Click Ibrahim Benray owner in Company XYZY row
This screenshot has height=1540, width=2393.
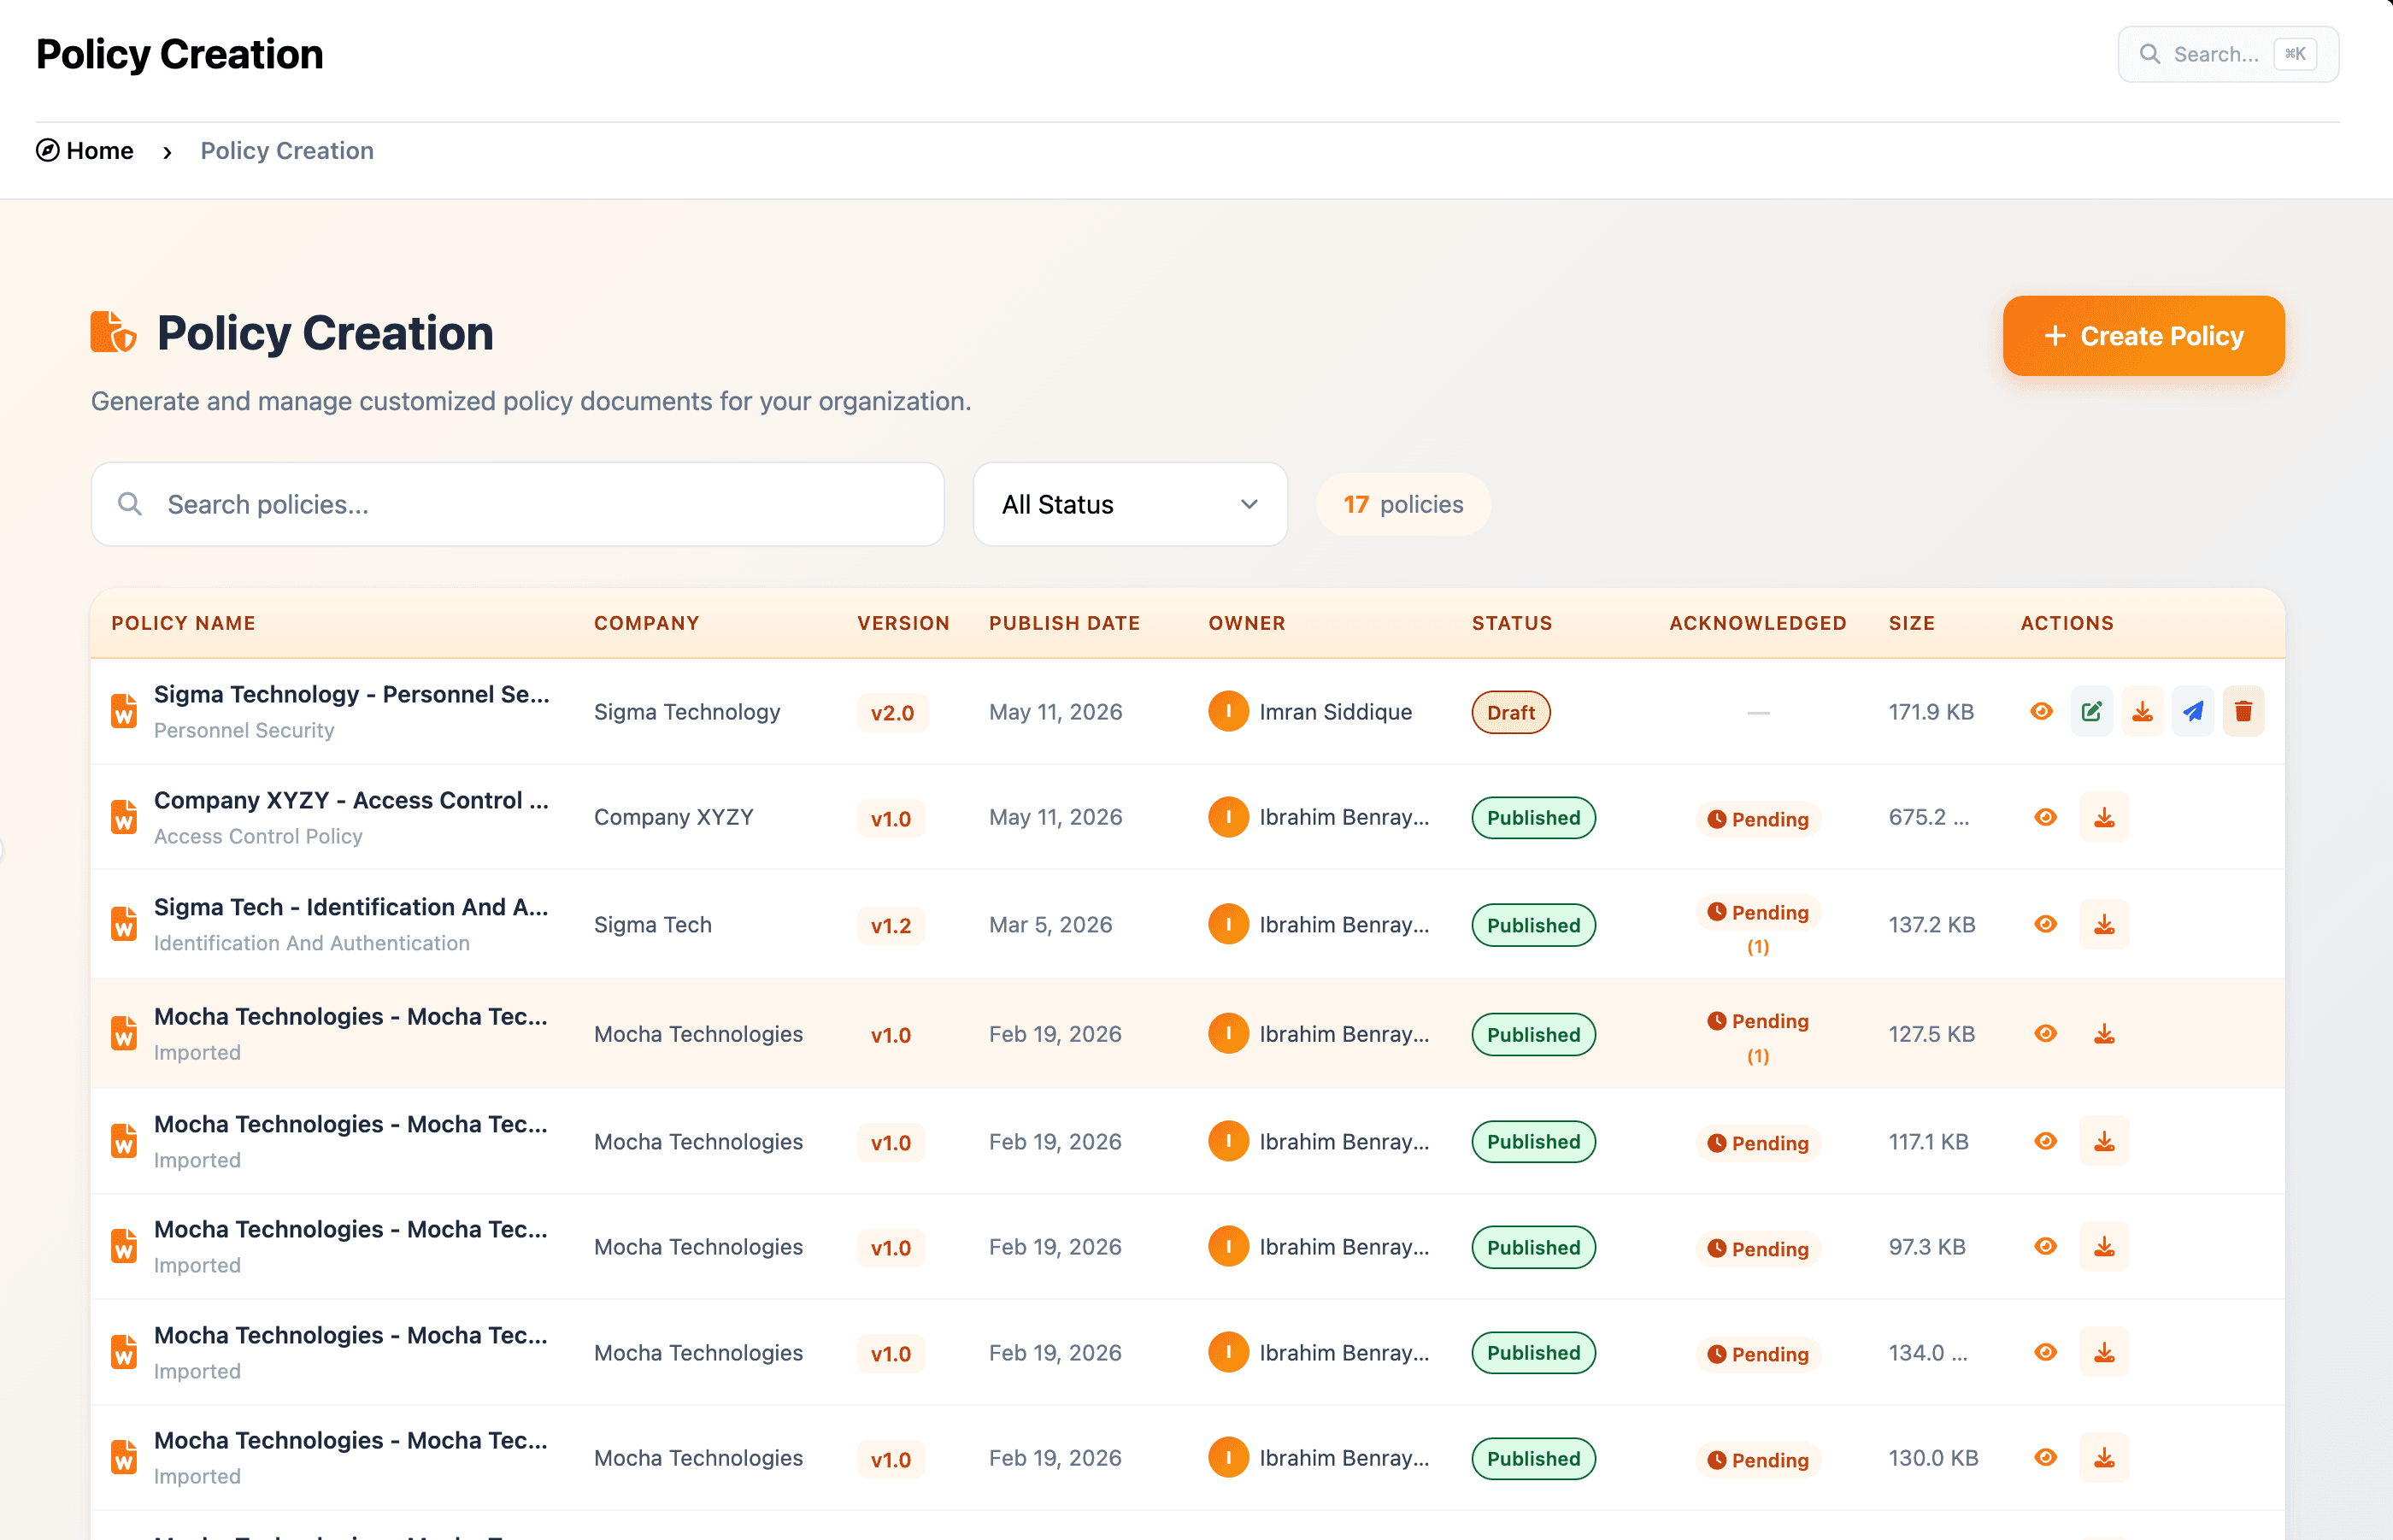pyautogui.click(x=1343, y=817)
